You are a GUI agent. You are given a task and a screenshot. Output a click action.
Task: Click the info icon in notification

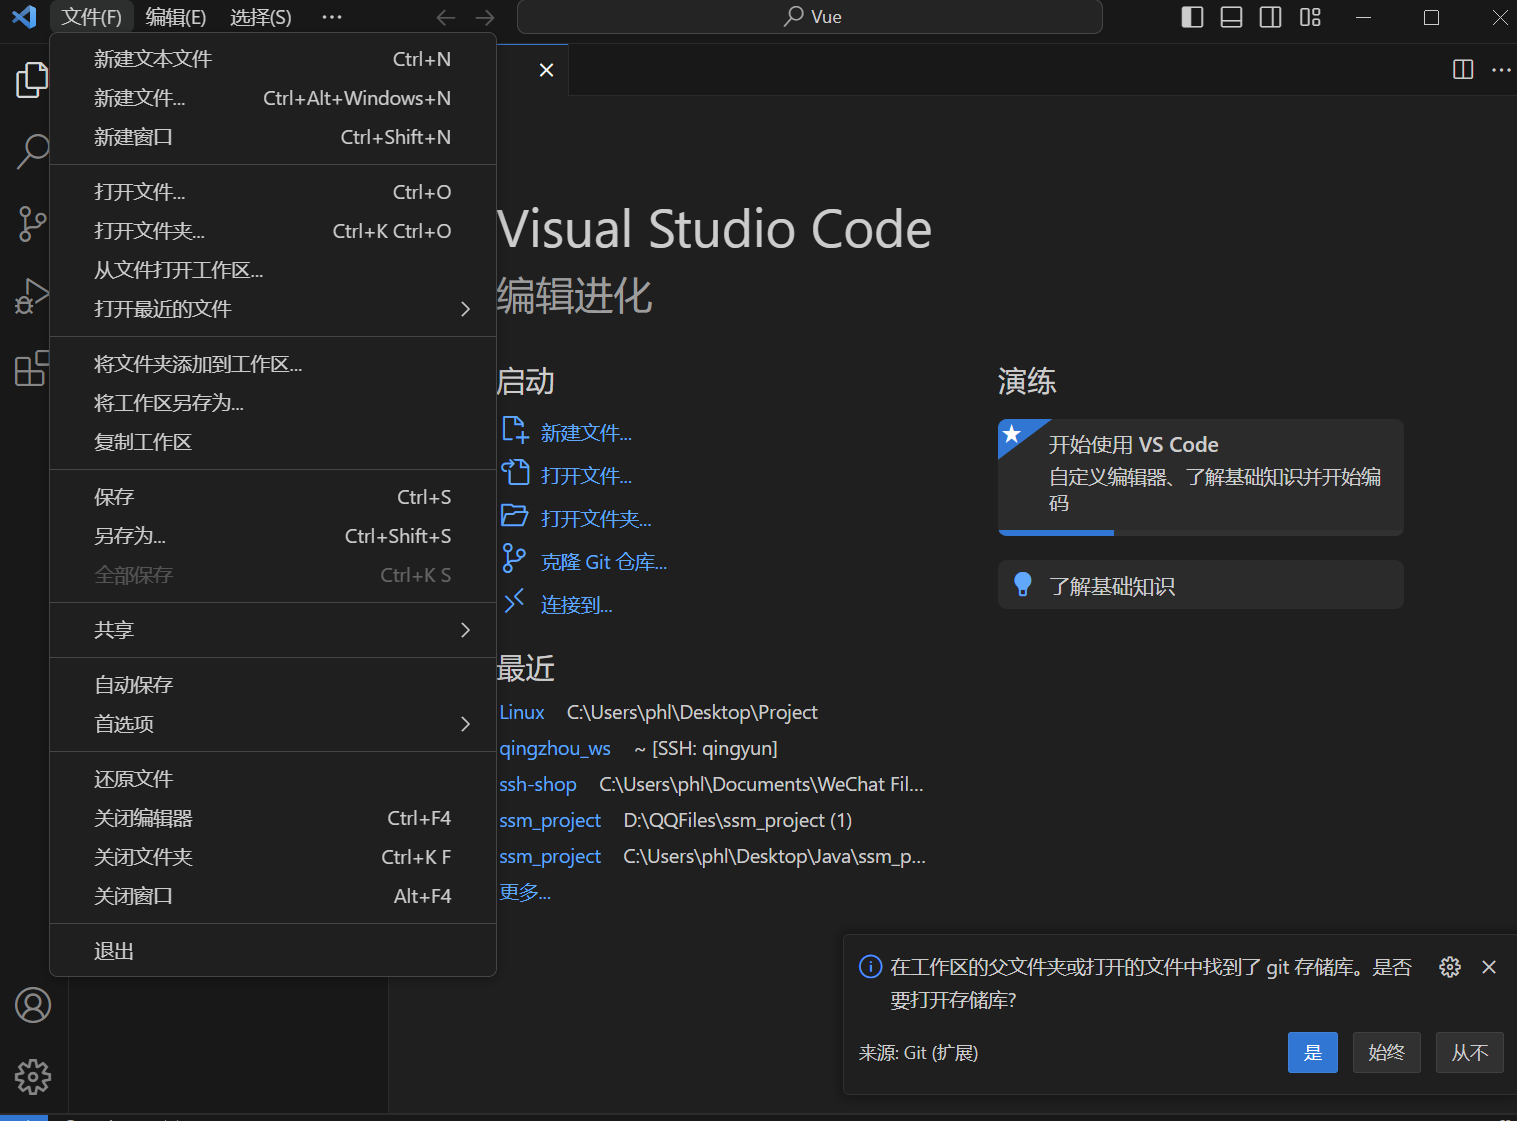click(x=871, y=967)
